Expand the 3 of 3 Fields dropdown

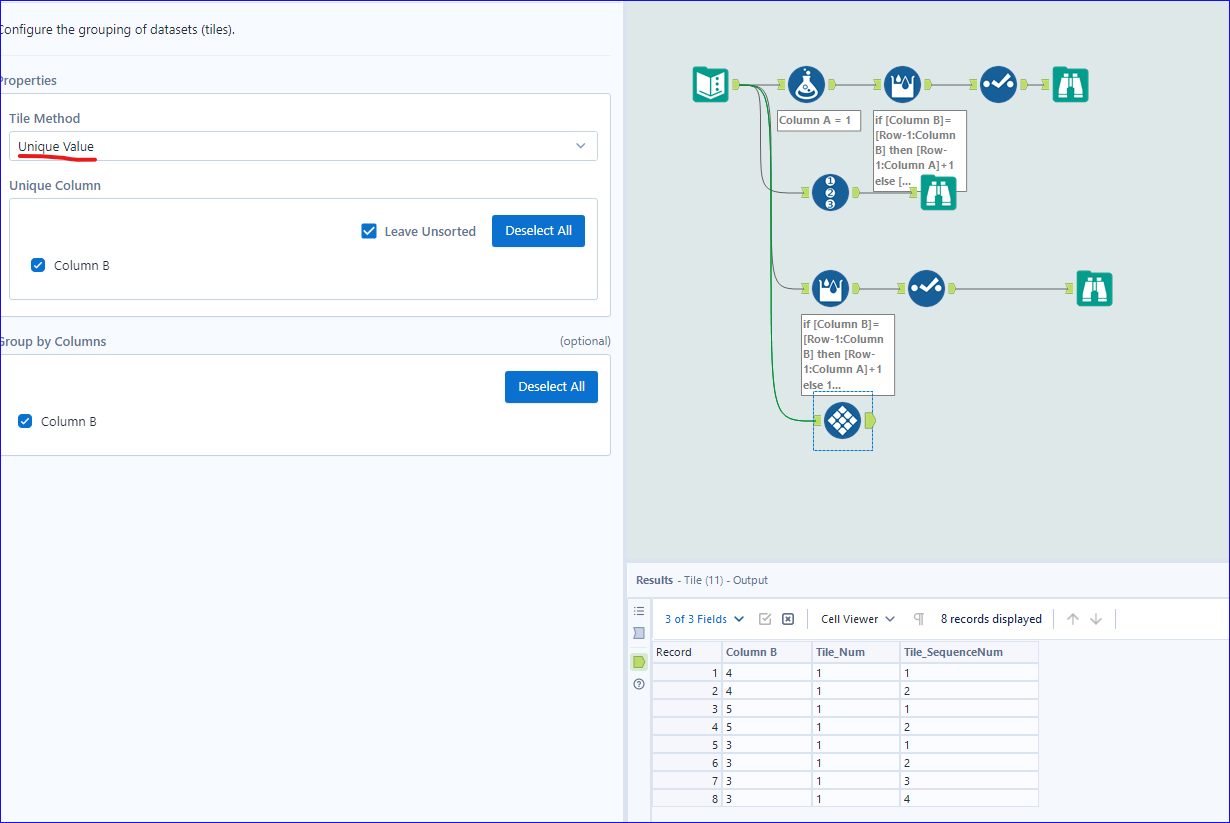[702, 618]
